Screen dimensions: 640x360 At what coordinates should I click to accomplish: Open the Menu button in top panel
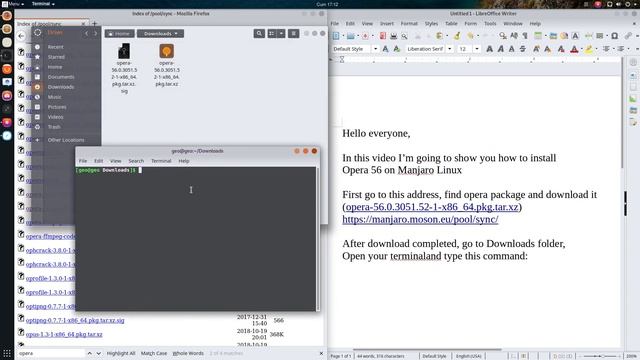pos(13,4)
